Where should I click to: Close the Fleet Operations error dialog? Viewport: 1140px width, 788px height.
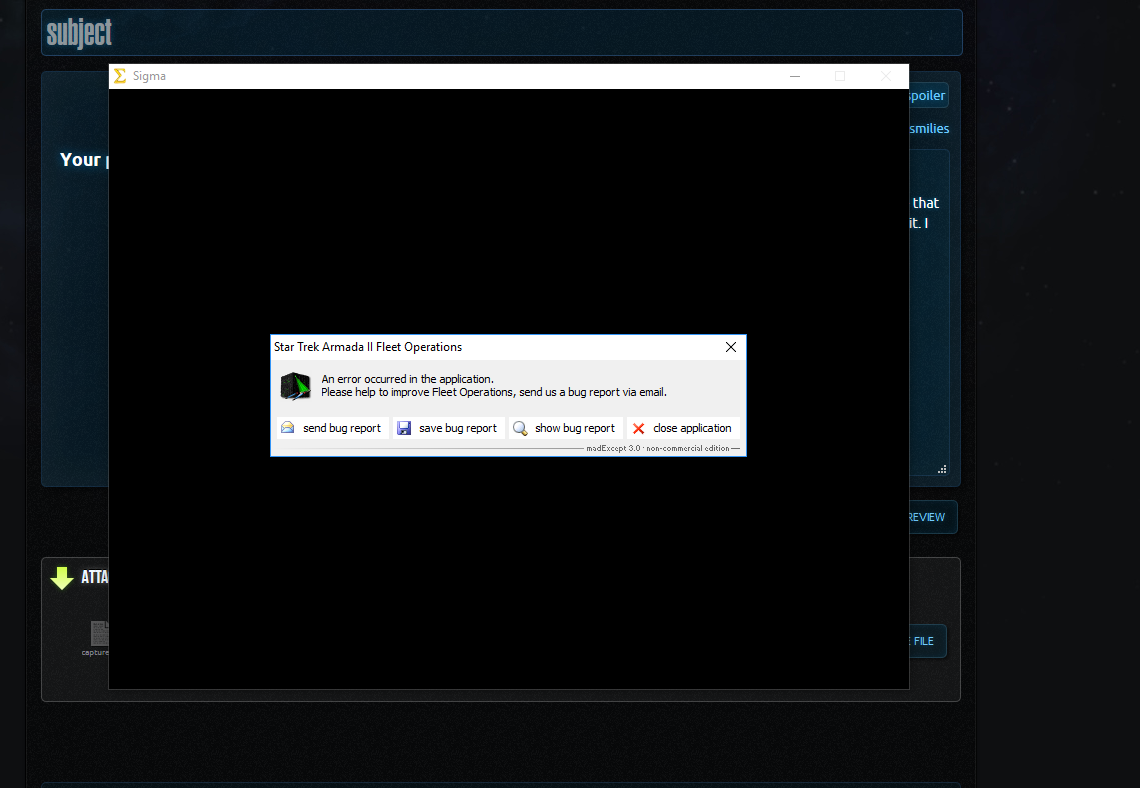[x=731, y=347]
